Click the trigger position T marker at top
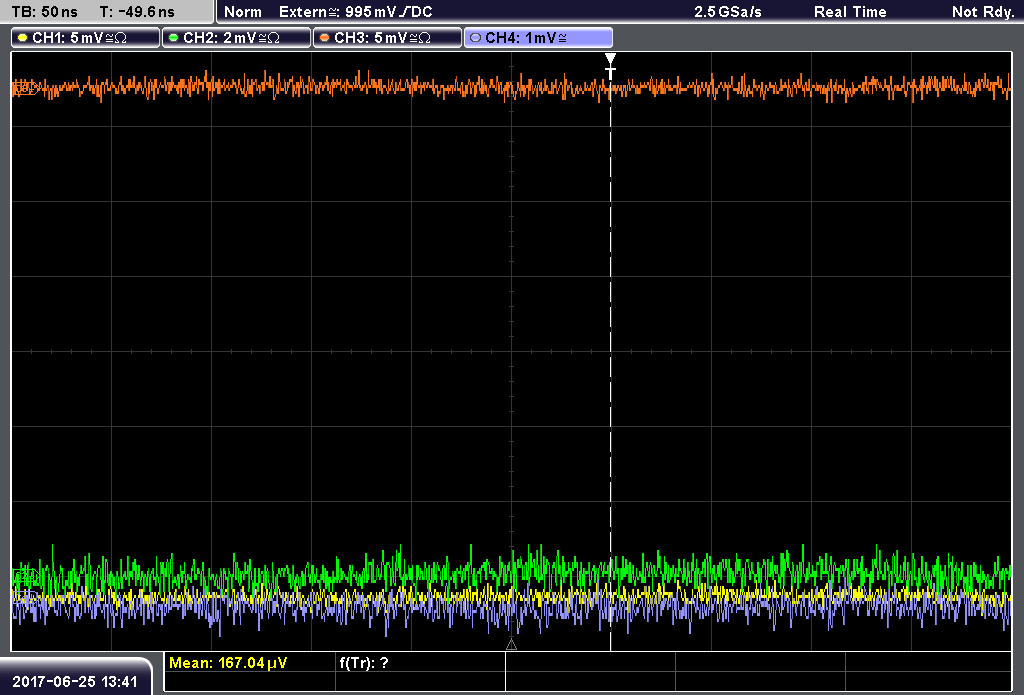 (x=610, y=67)
